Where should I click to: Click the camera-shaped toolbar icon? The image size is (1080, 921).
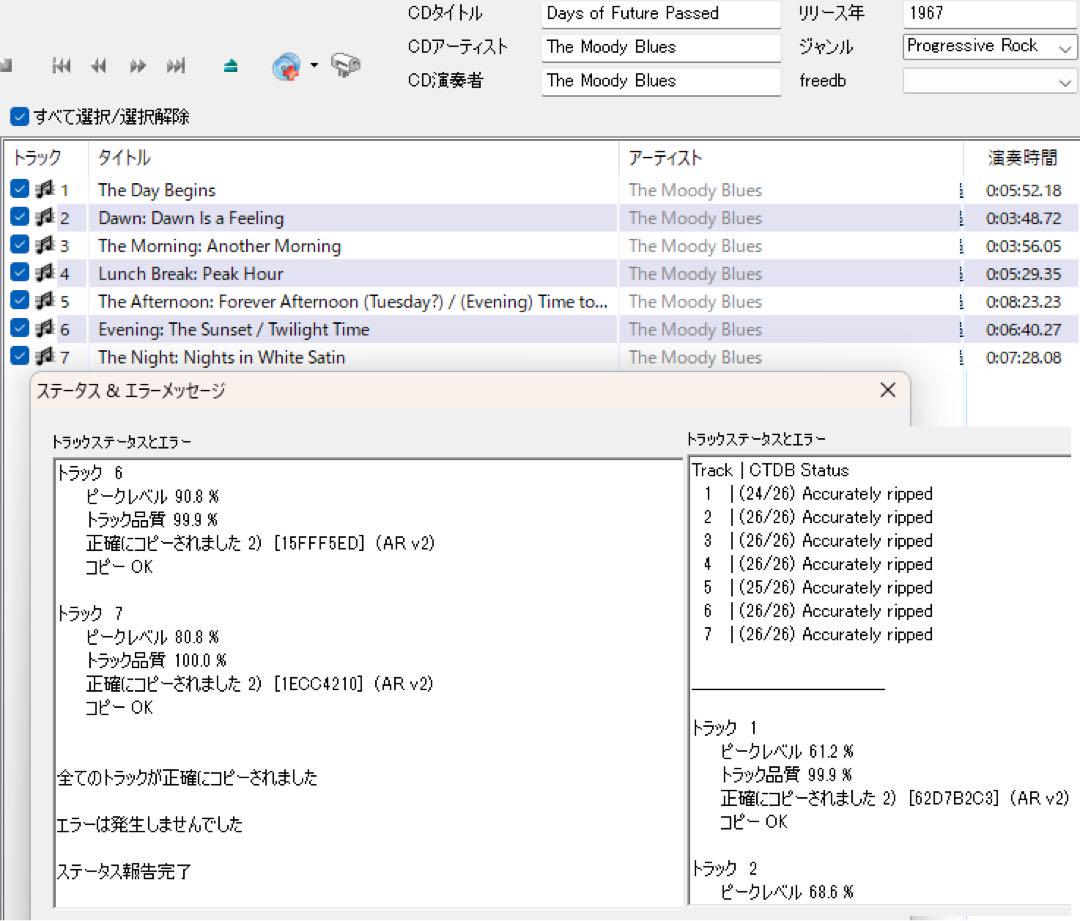(346, 65)
